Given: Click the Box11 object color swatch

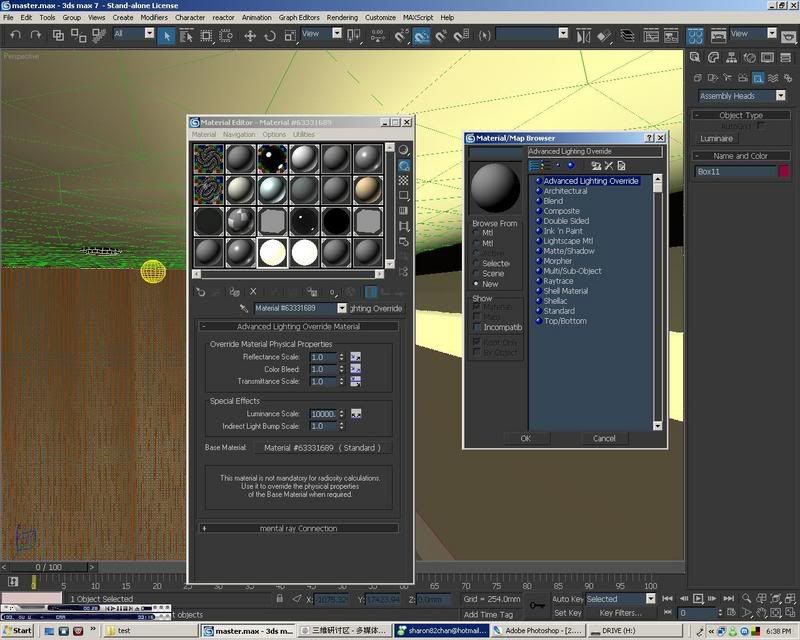Looking at the screenshot, I should pos(784,172).
